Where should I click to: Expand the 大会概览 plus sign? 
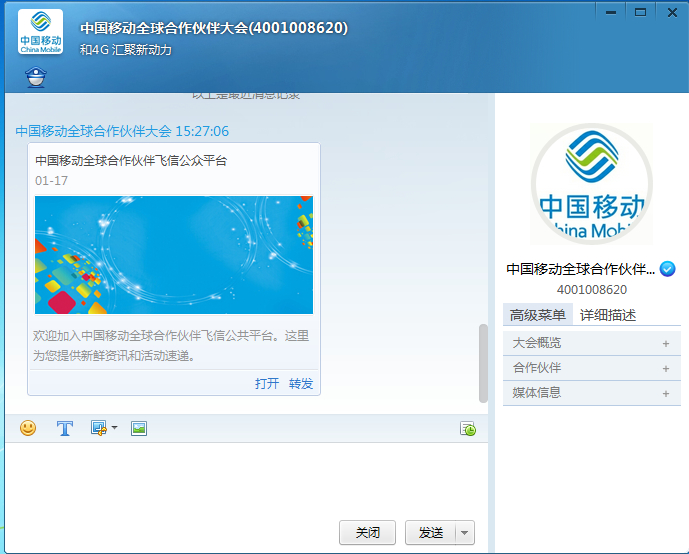pos(666,344)
